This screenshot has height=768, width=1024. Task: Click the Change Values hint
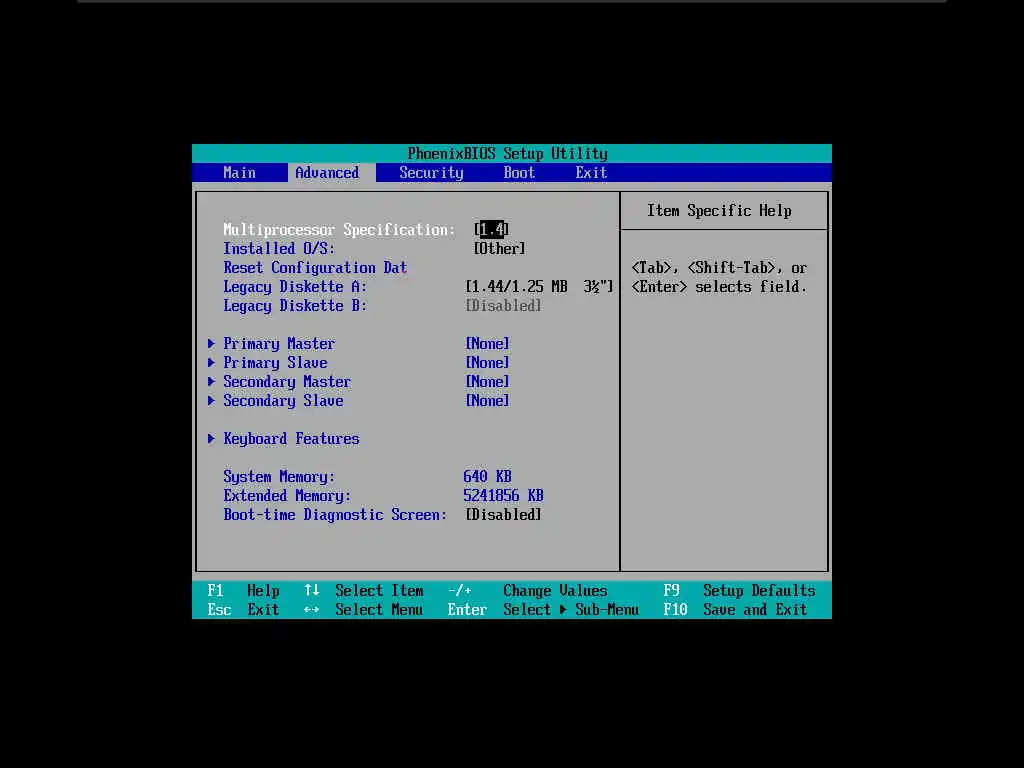point(555,590)
